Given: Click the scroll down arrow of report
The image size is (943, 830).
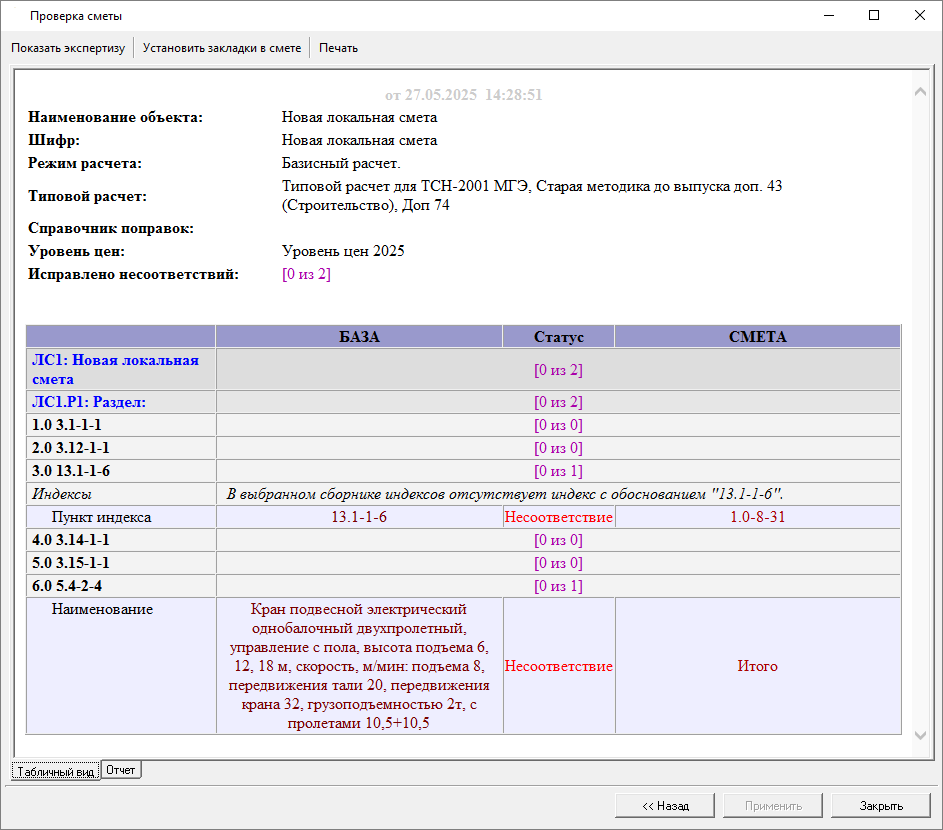Looking at the screenshot, I should point(921,735).
